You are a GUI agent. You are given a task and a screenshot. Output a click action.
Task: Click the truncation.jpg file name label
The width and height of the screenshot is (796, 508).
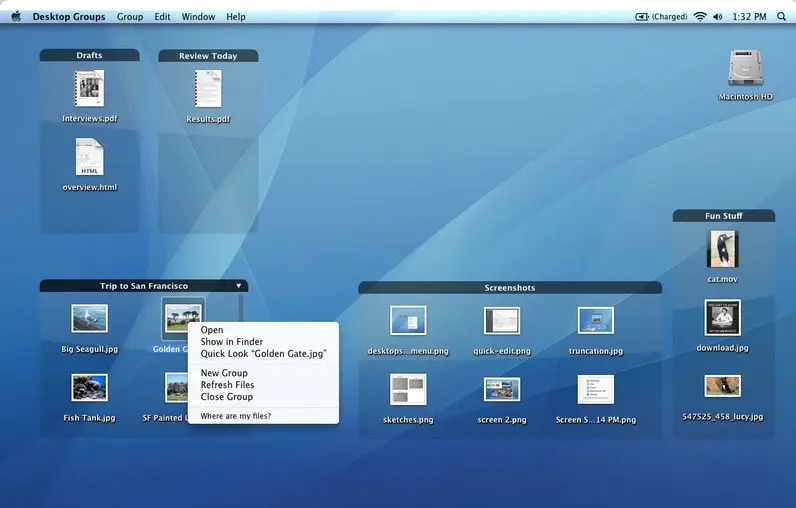pyautogui.click(x=595, y=351)
